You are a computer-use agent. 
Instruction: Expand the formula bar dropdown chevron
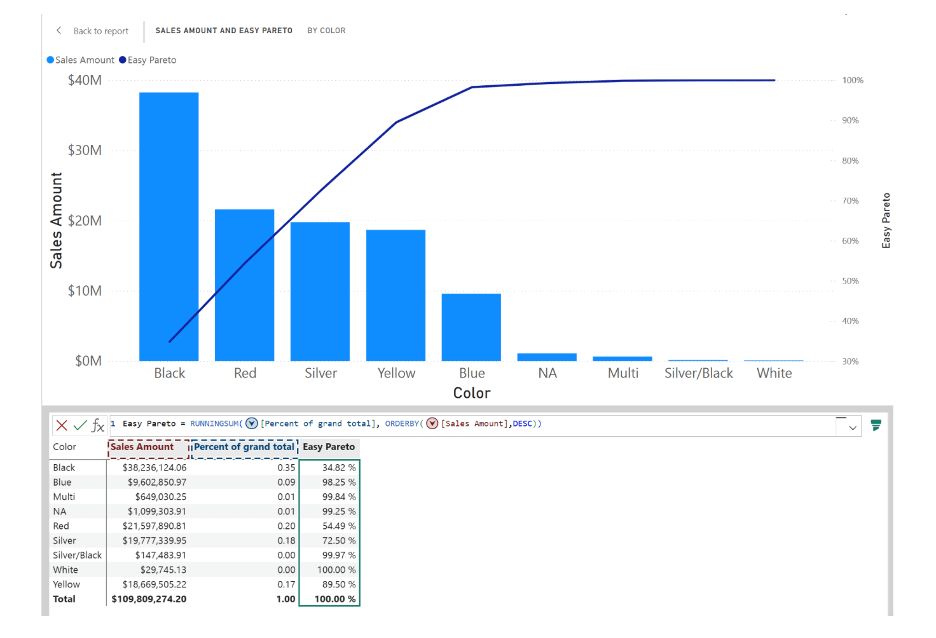point(852,427)
